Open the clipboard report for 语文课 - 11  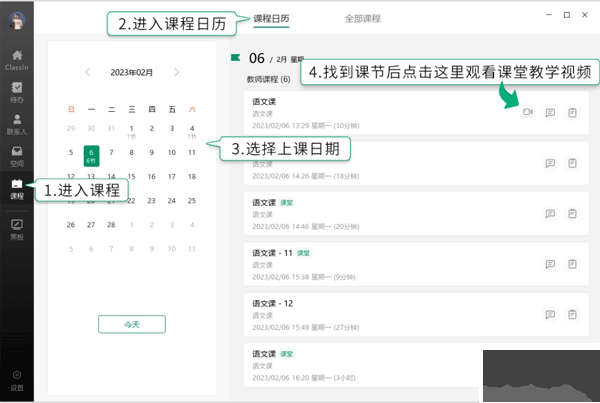click(x=572, y=264)
